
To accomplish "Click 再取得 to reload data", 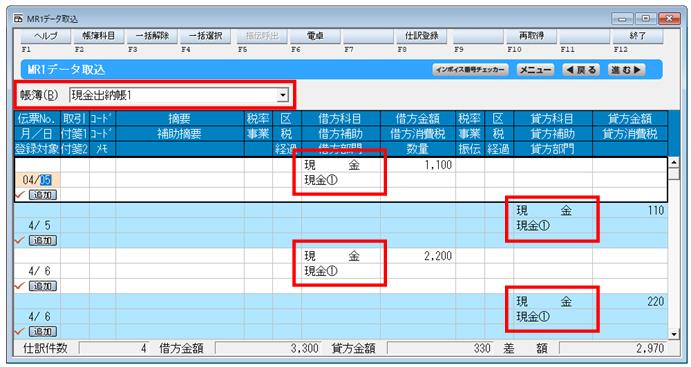I will click(531, 36).
